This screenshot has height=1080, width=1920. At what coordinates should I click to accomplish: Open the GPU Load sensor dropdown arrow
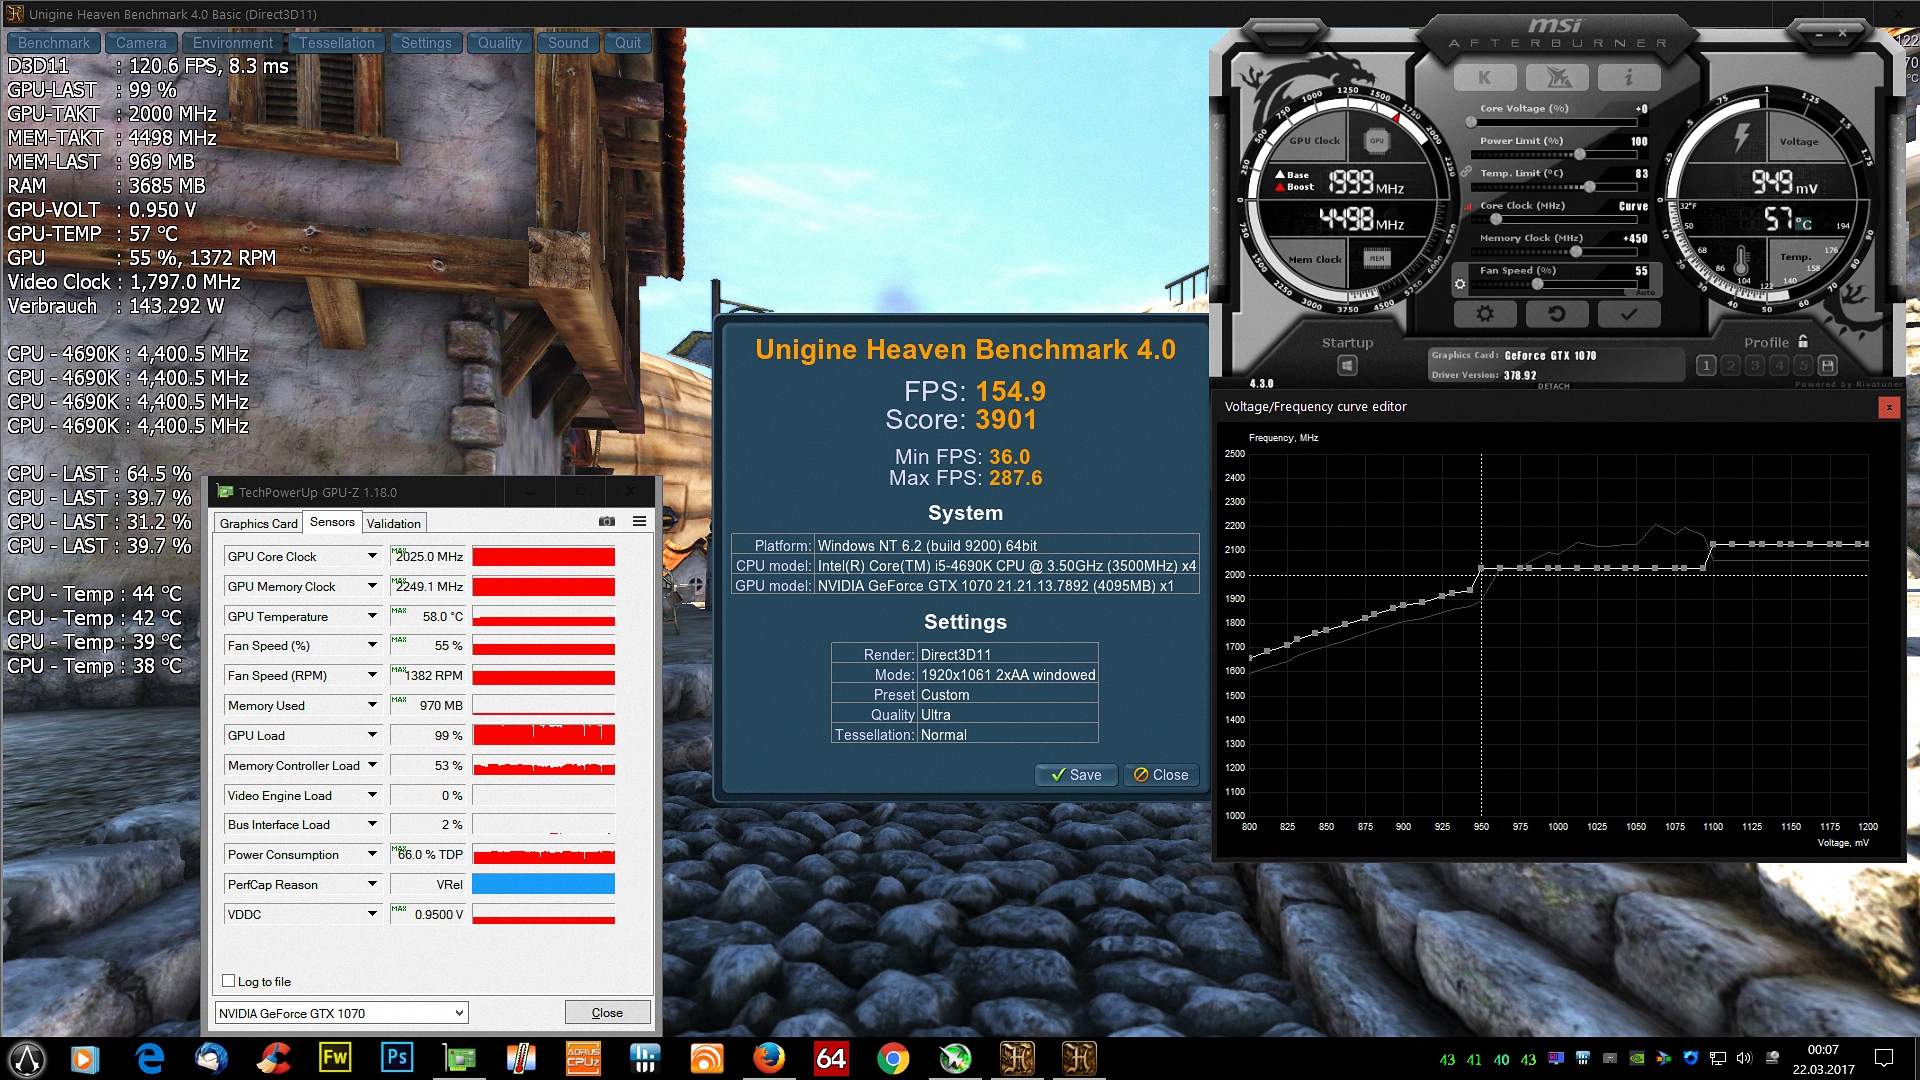[372, 735]
